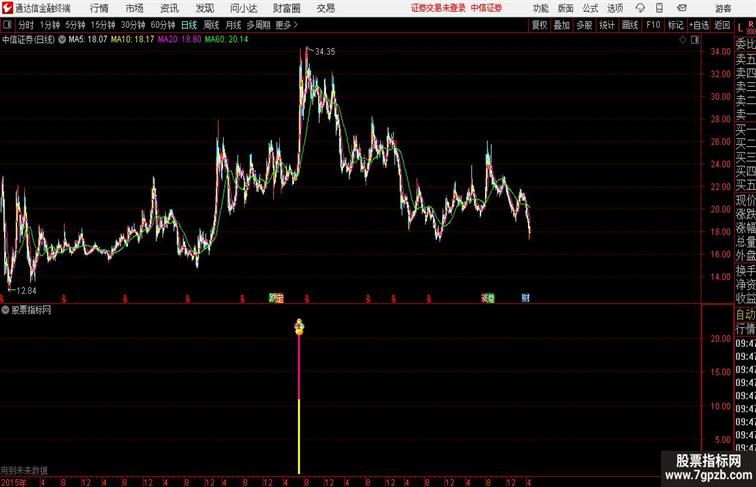Open the 多周期 multi-period view
The height and width of the screenshot is (487, 756).
pyautogui.click(x=258, y=25)
